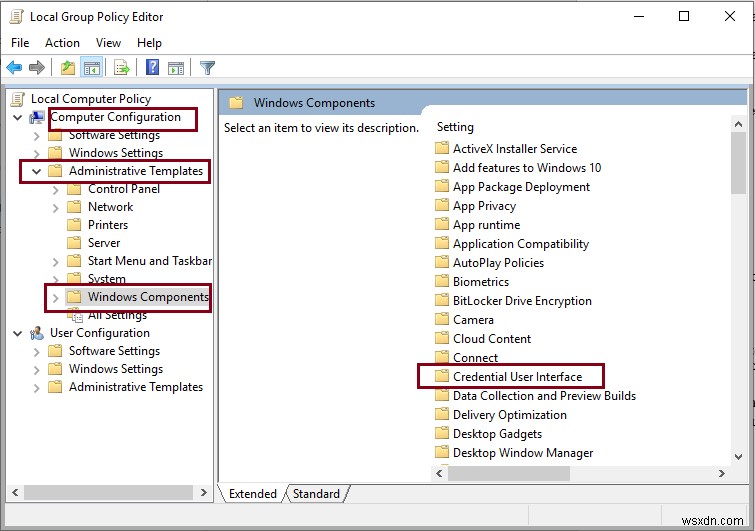The height and width of the screenshot is (531, 755).
Task: Select Desktop Window Manager entry
Action: click(523, 453)
